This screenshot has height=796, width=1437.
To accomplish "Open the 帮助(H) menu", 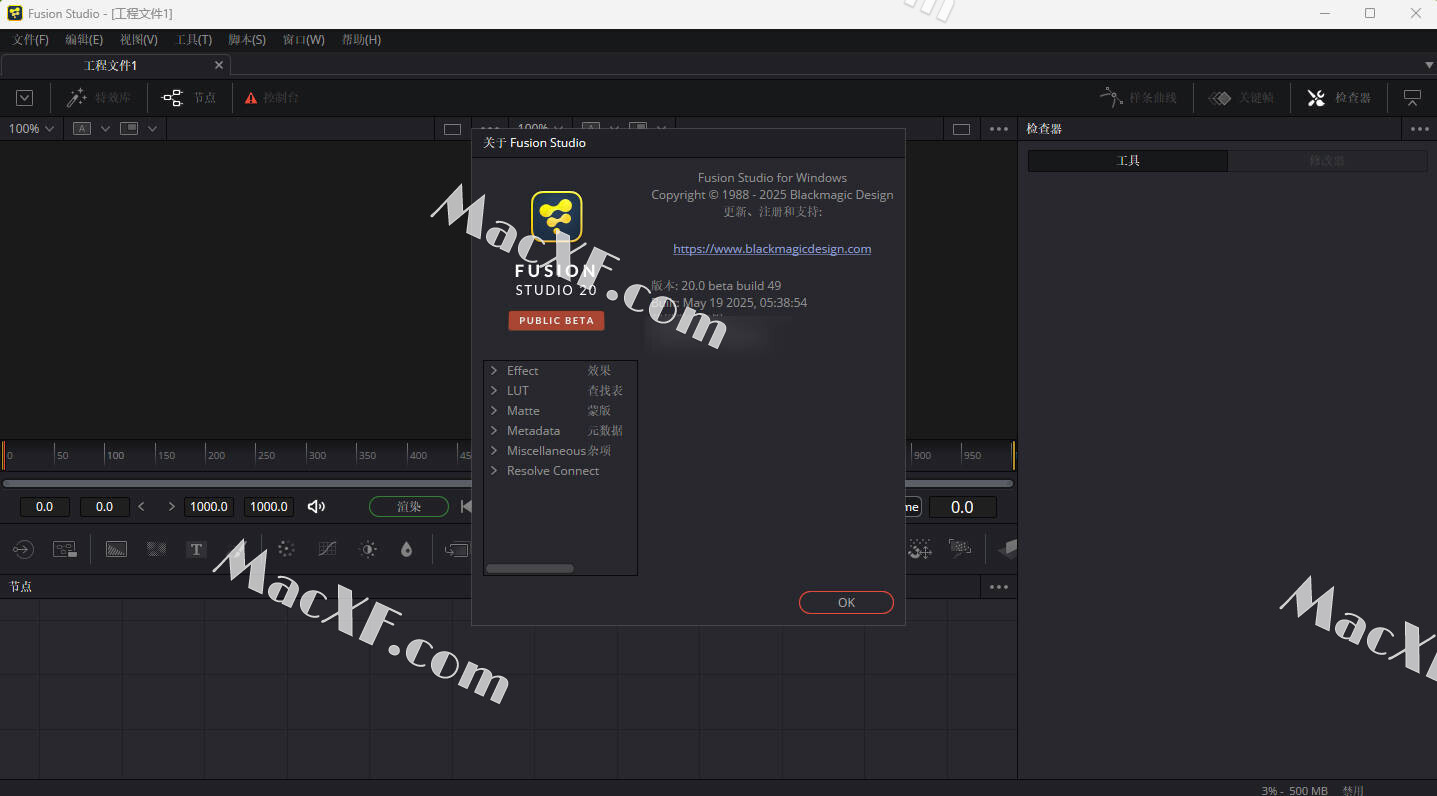I will (x=361, y=40).
